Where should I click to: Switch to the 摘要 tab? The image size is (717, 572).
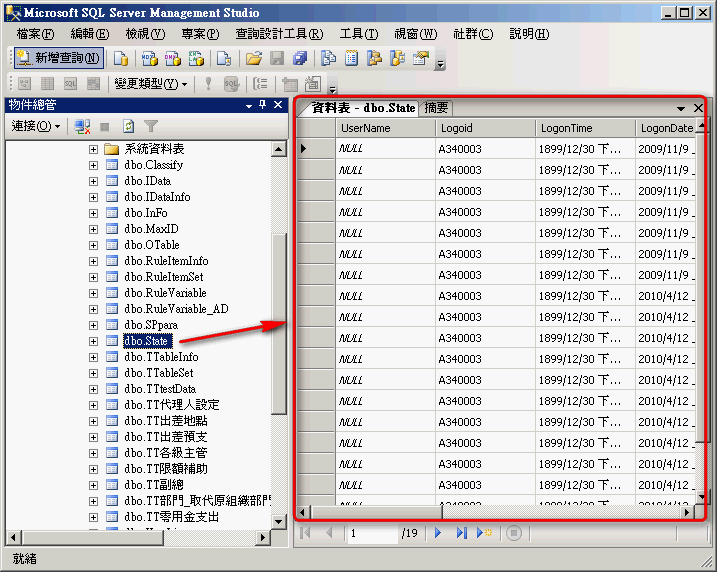click(x=436, y=108)
